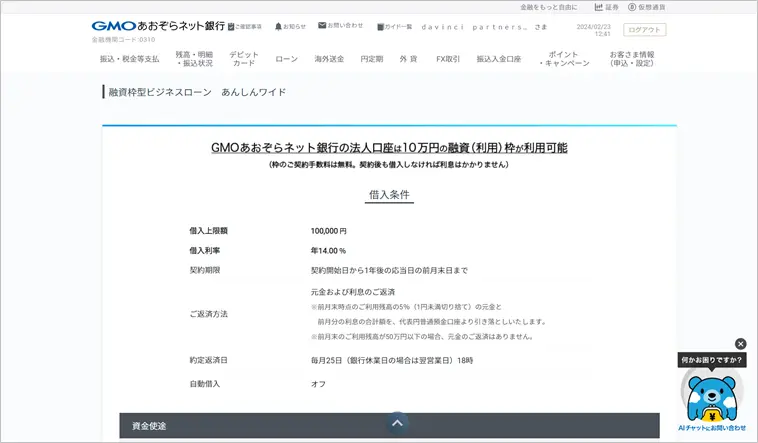
Task: Open AI chat bear mascot
Action: (711, 395)
